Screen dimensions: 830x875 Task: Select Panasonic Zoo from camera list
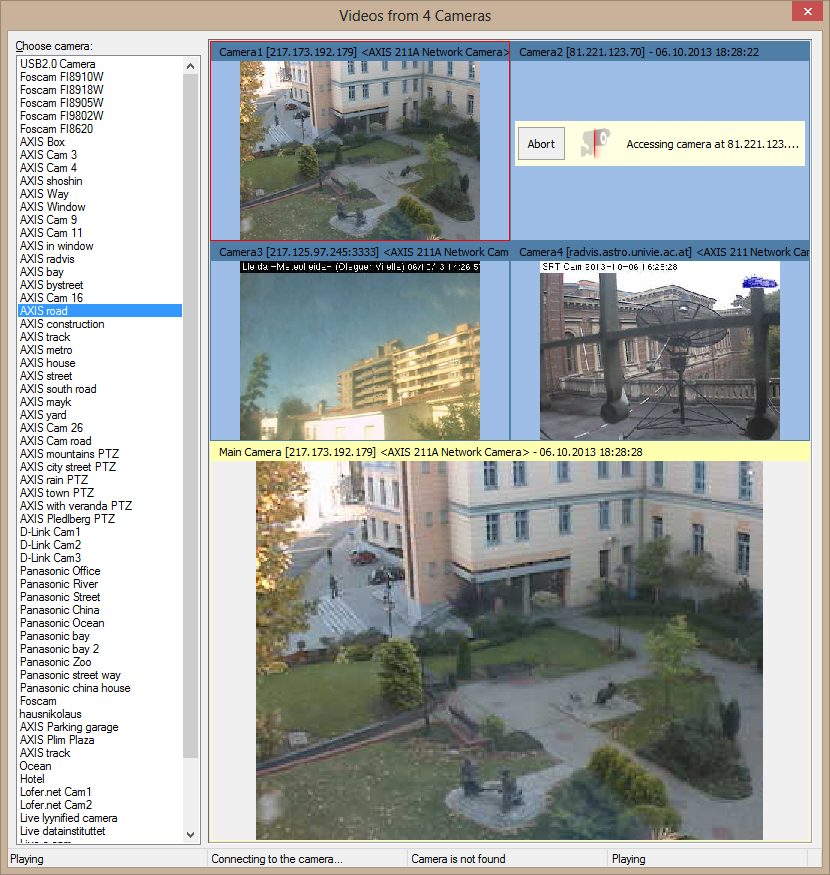tap(55, 662)
